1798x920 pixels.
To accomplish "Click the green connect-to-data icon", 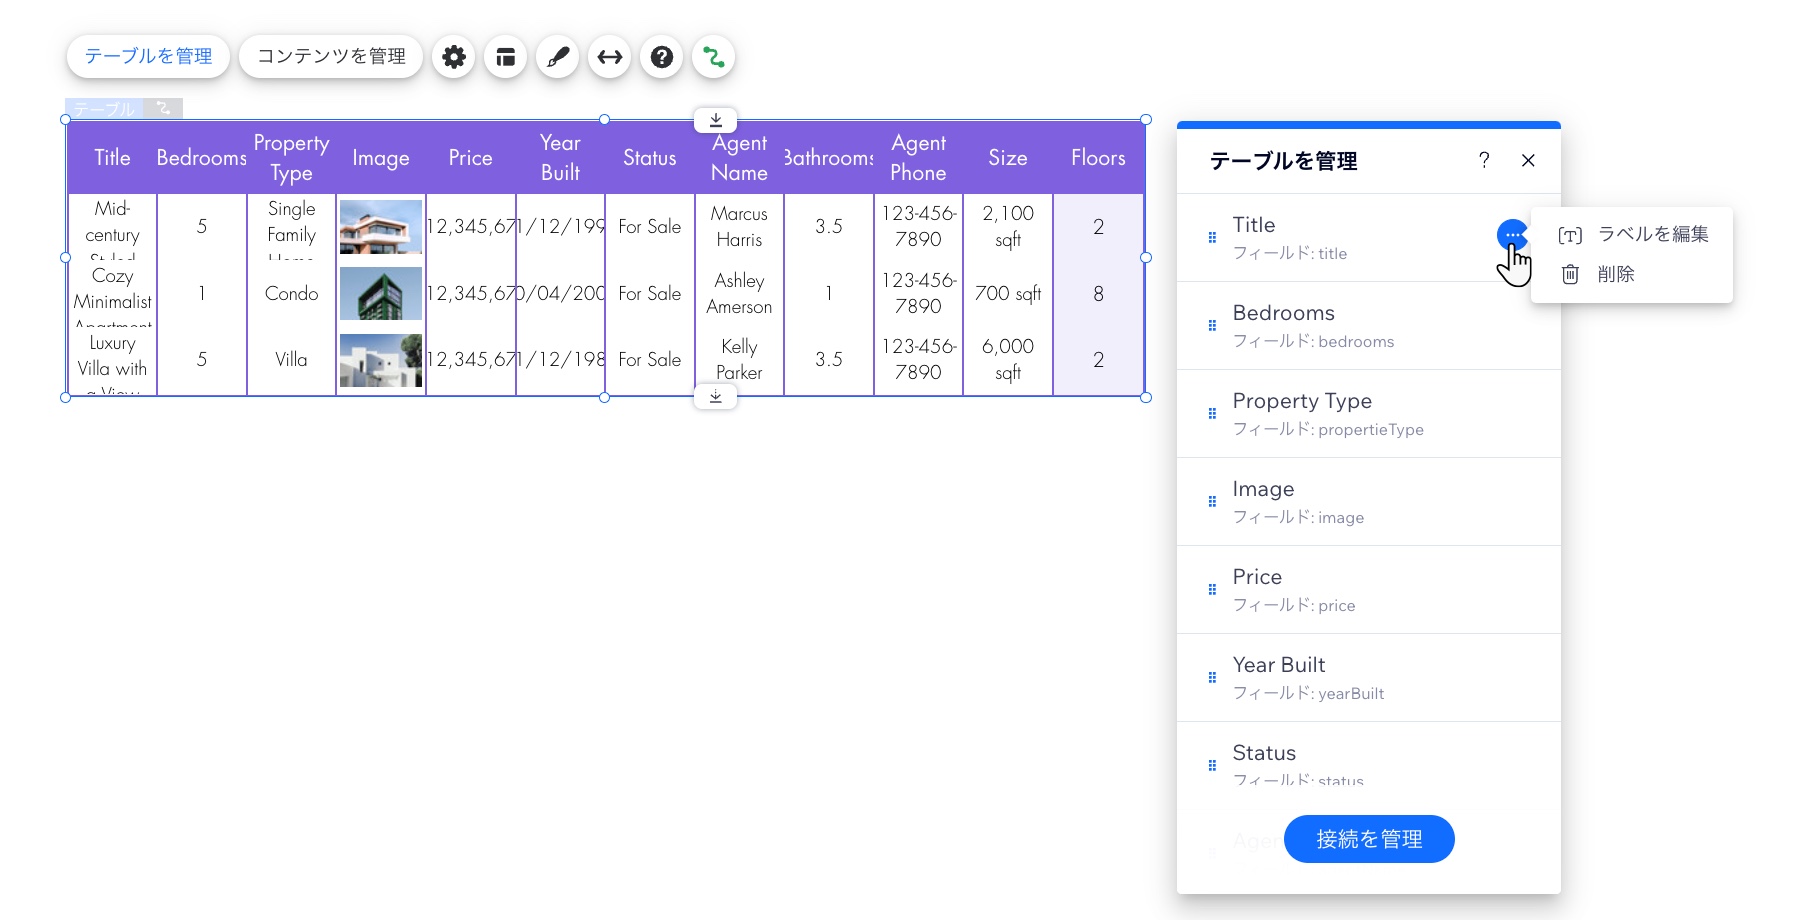I will point(714,57).
